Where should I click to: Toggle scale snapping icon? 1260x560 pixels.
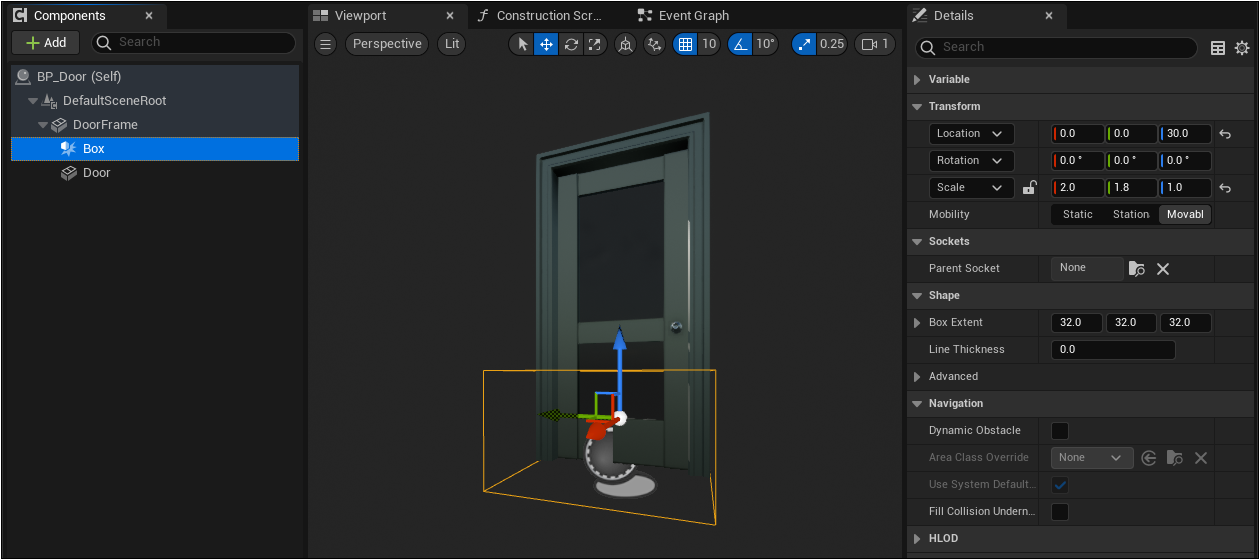(x=804, y=44)
